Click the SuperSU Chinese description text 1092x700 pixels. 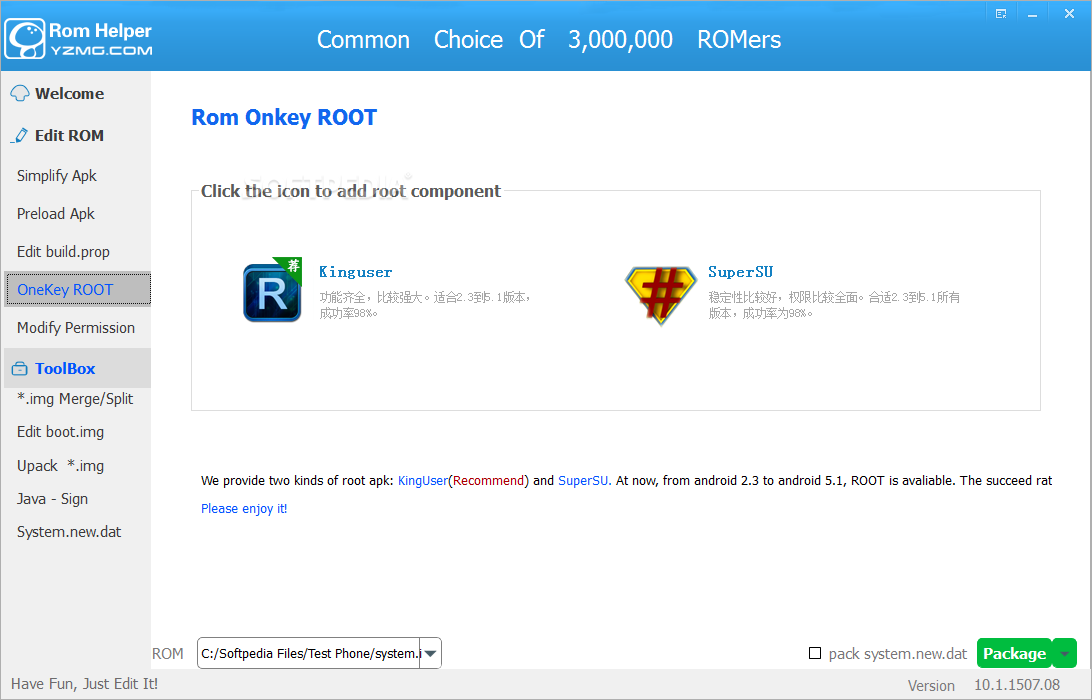pyautogui.click(x=834, y=305)
